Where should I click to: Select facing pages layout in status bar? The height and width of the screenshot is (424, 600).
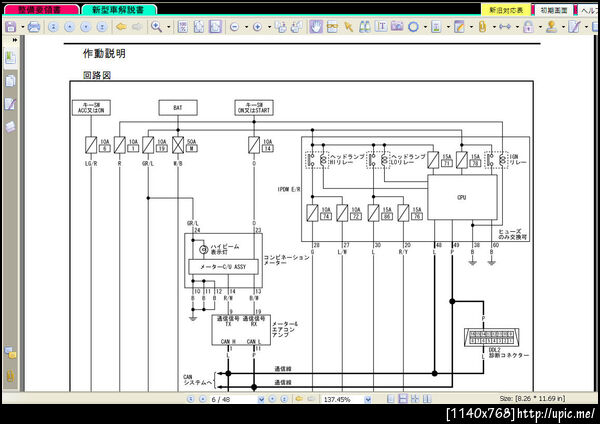click(427, 399)
